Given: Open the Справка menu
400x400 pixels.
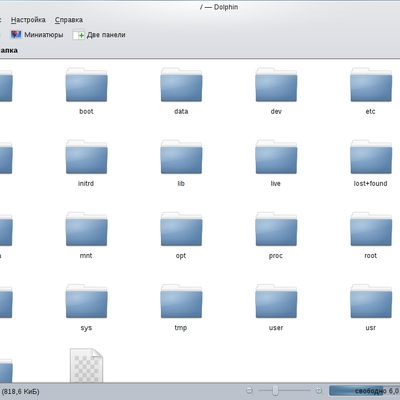Looking at the screenshot, I should coord(69,20).
